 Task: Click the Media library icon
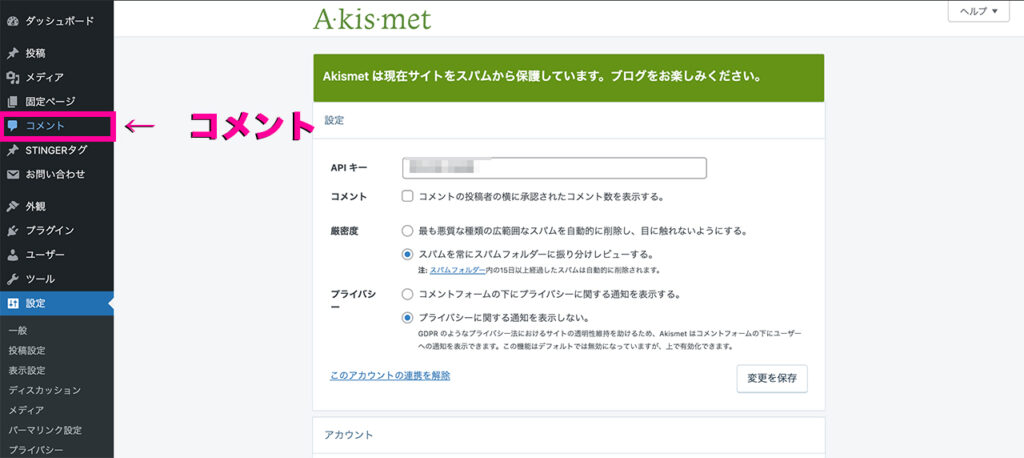pyautogui.click(x=12, y=77)
